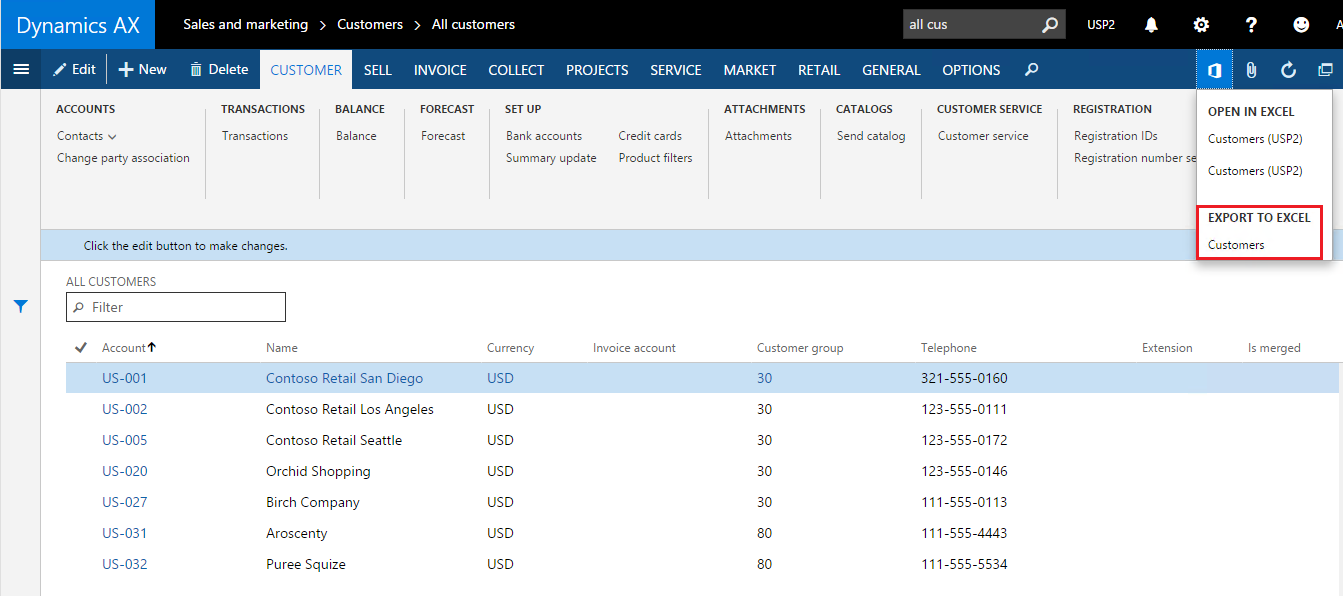This screenshot has width=1343, height=596.
Task: Open Forecast under the FORECAST group
Action: click(443, 136)
